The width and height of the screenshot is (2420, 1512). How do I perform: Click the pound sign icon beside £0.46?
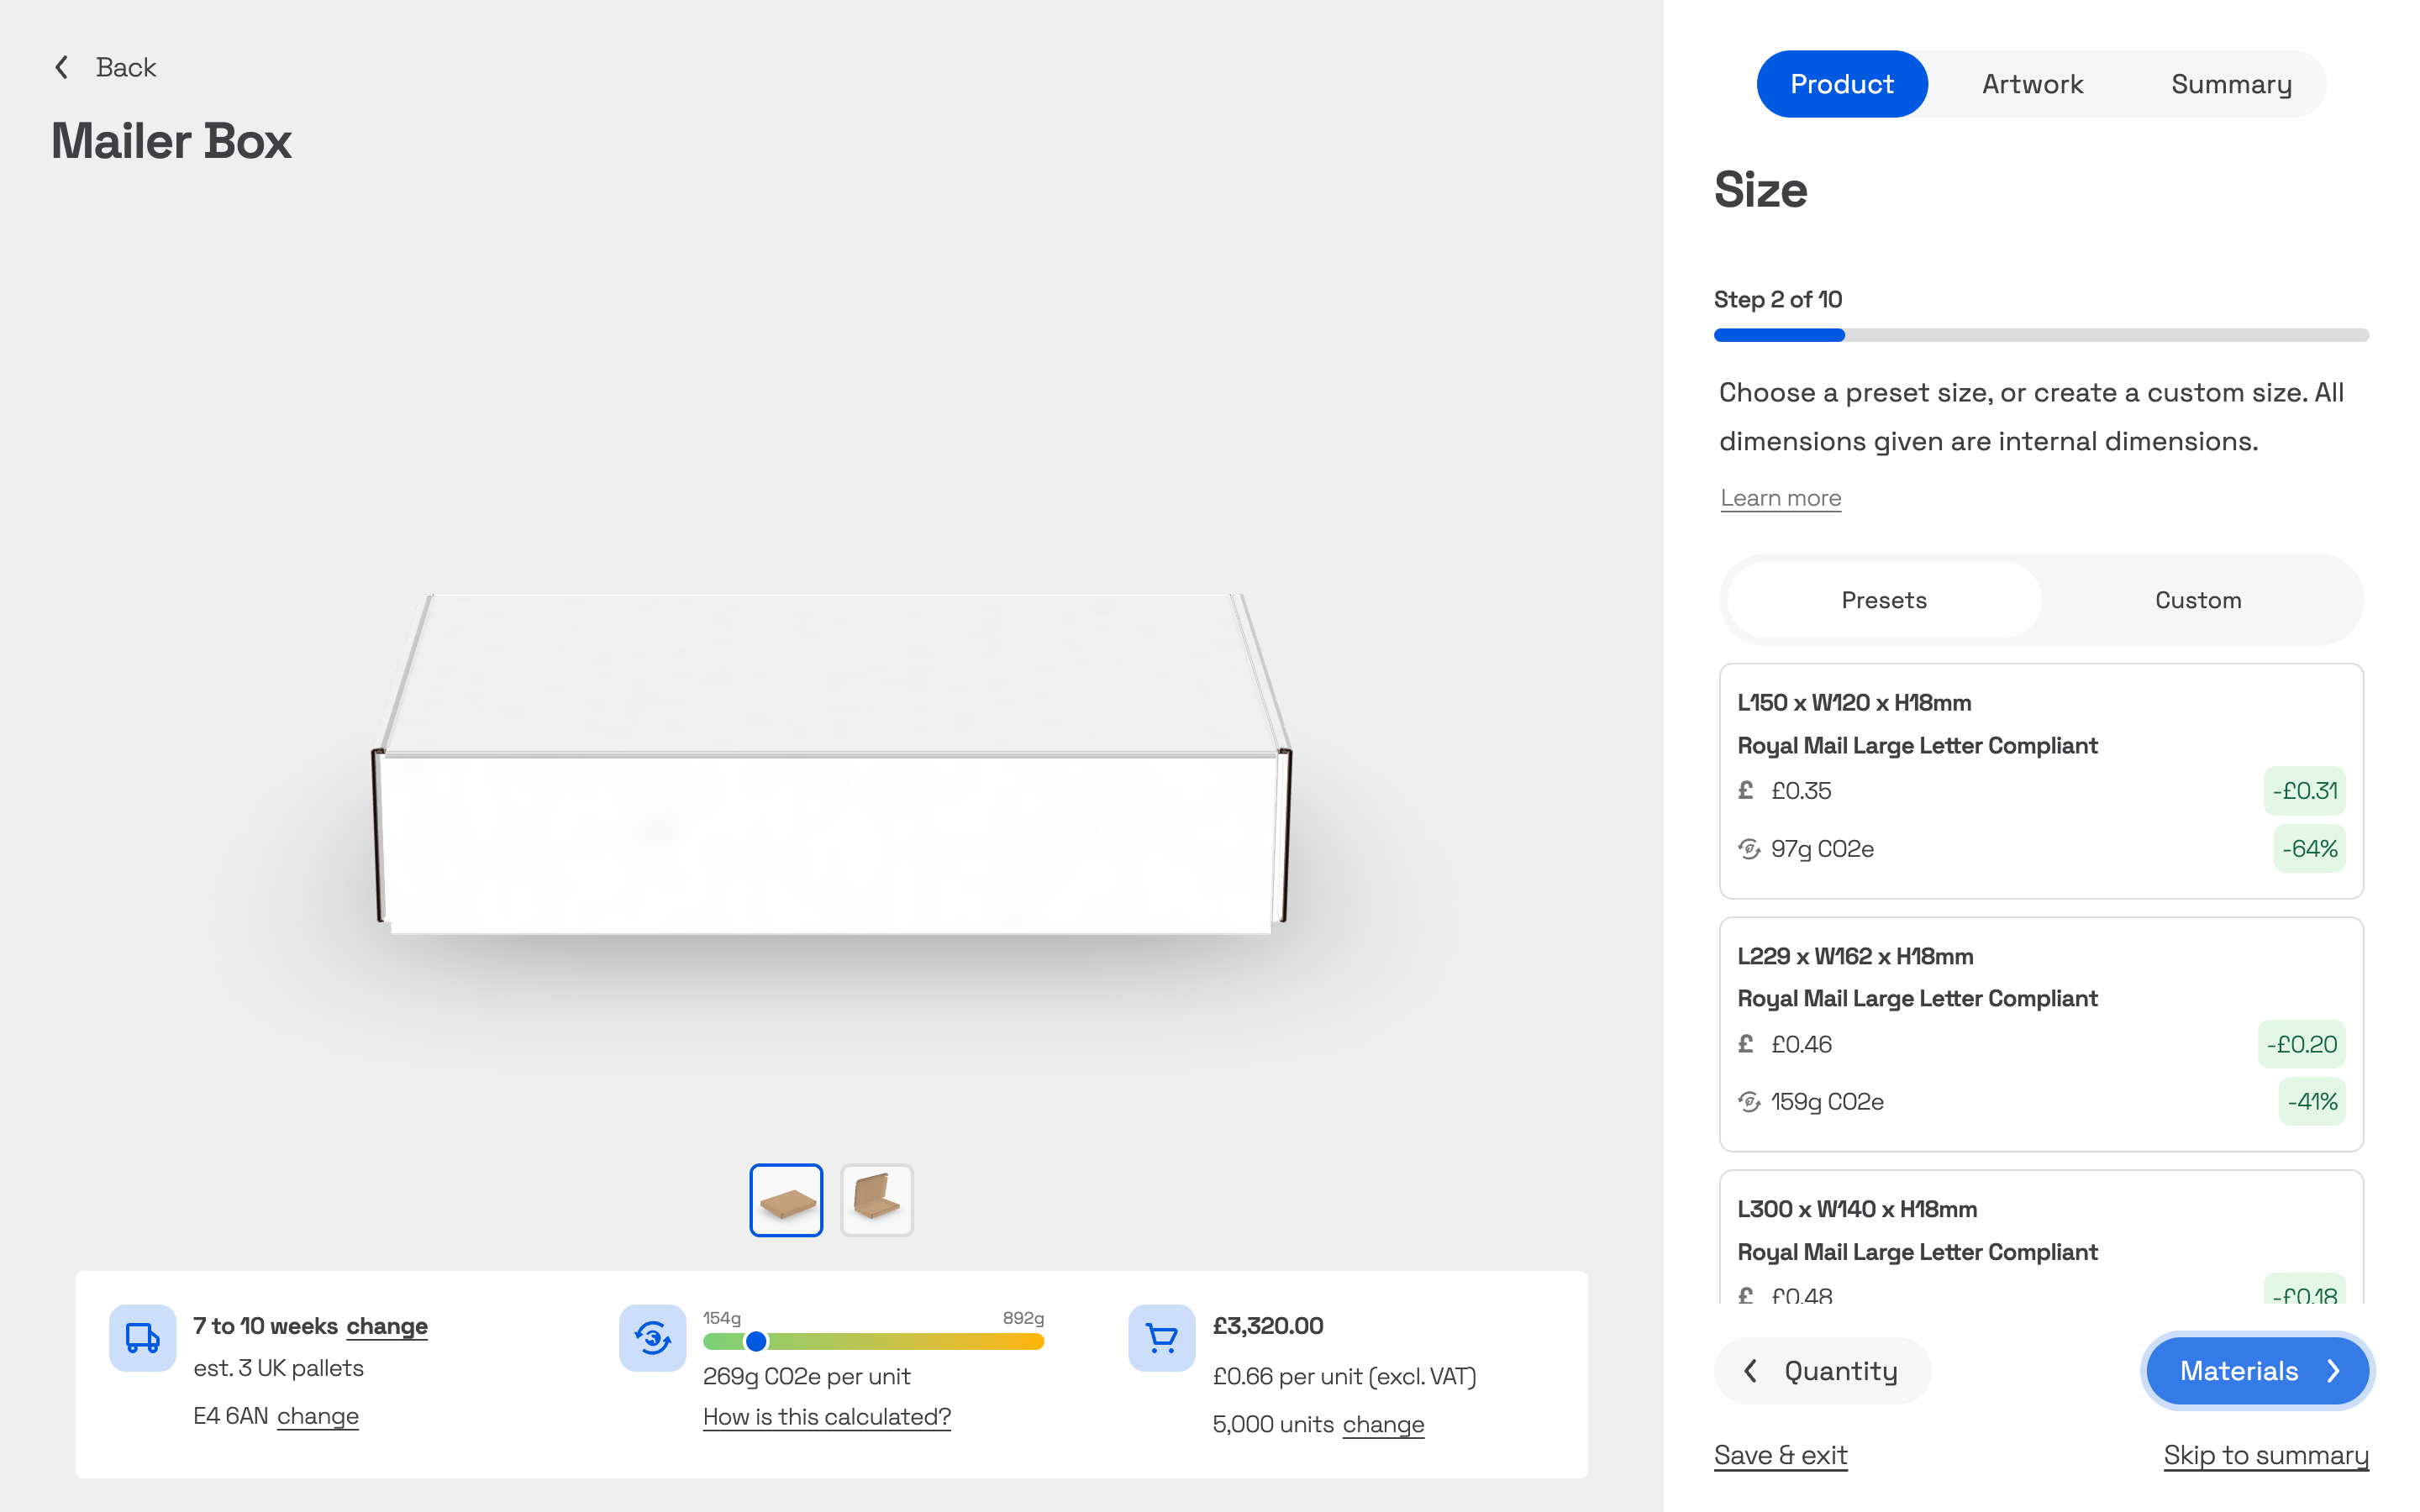(1746, 1043)
